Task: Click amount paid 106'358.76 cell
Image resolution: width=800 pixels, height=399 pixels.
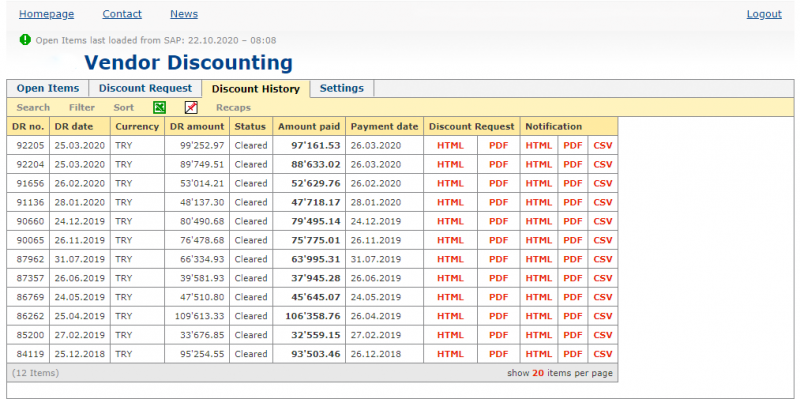Action: (x=309, y=316)
